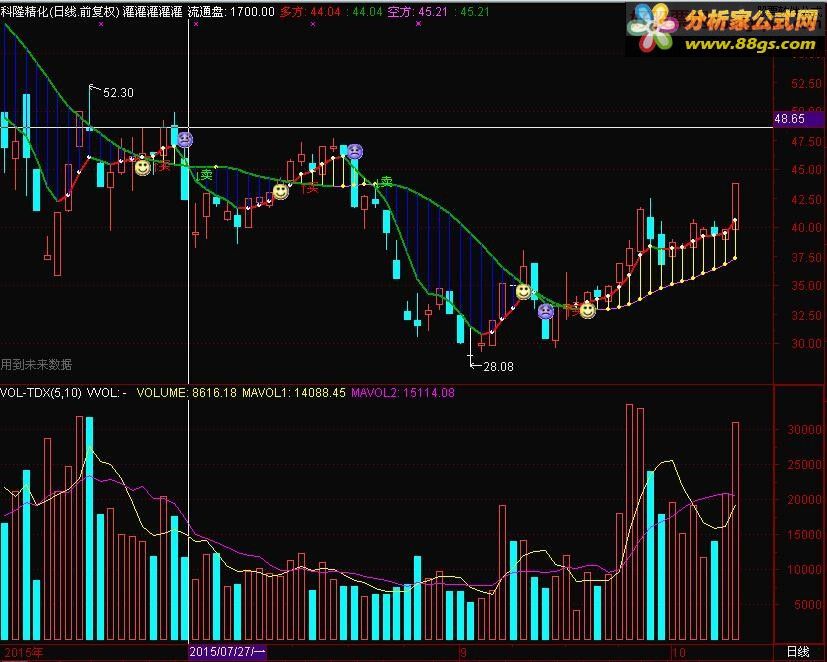Click the red 多方: 44.04 value
The image size is (827, 662).
click(310, 12)
